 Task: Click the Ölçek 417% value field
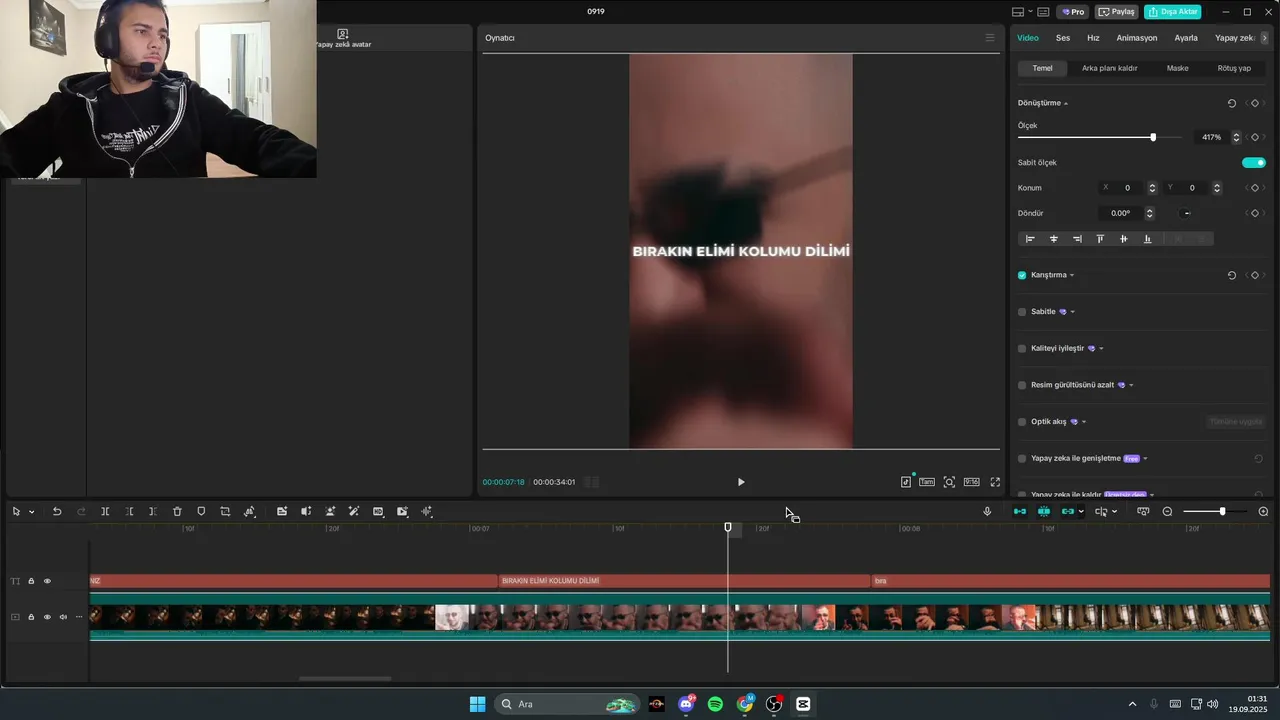1211,137
